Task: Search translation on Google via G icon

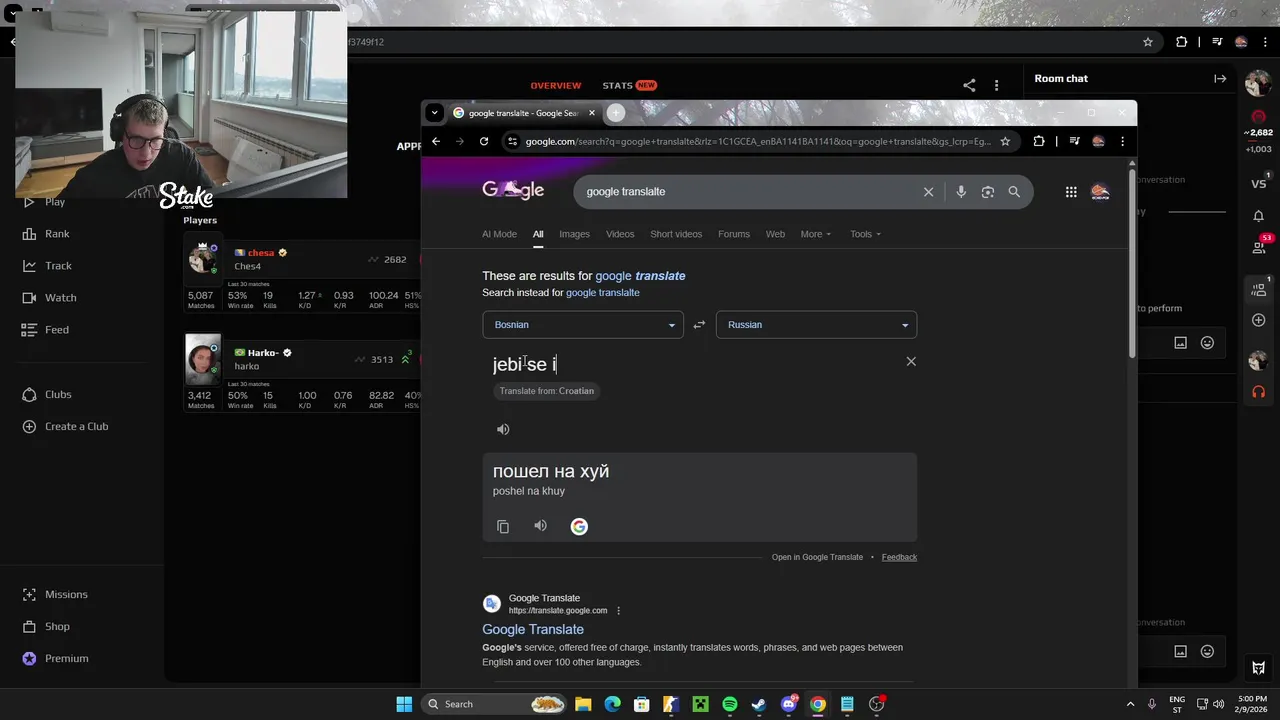Action: [x=579, y=526]
